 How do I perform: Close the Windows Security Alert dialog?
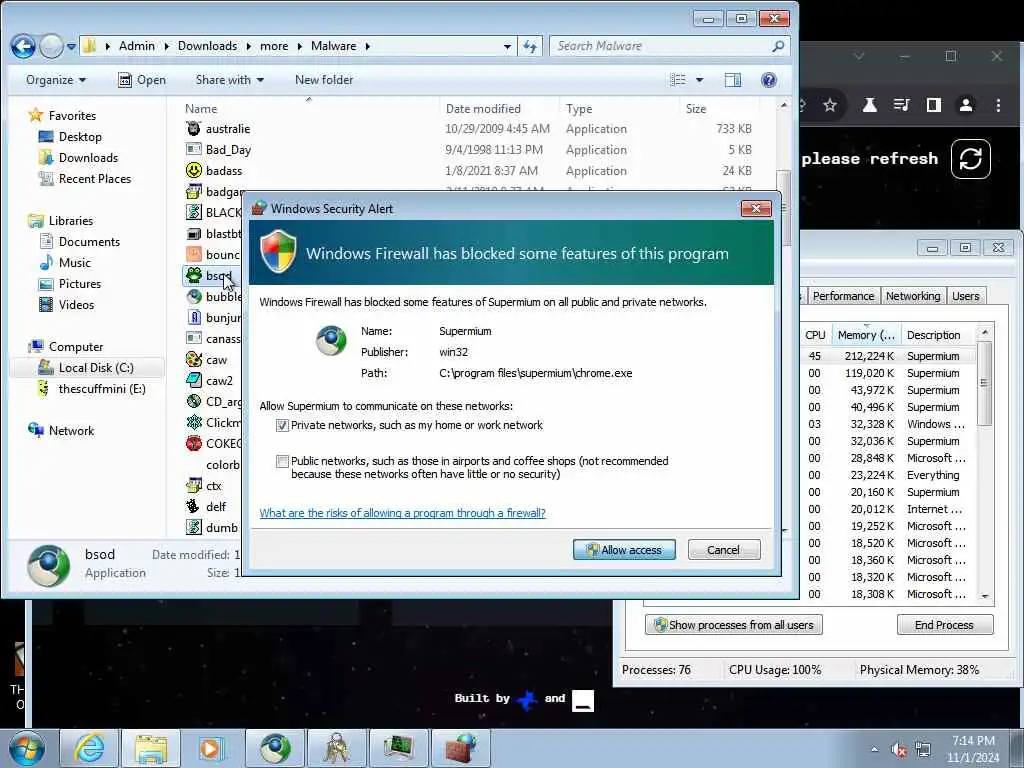click(x=756, y=208)
